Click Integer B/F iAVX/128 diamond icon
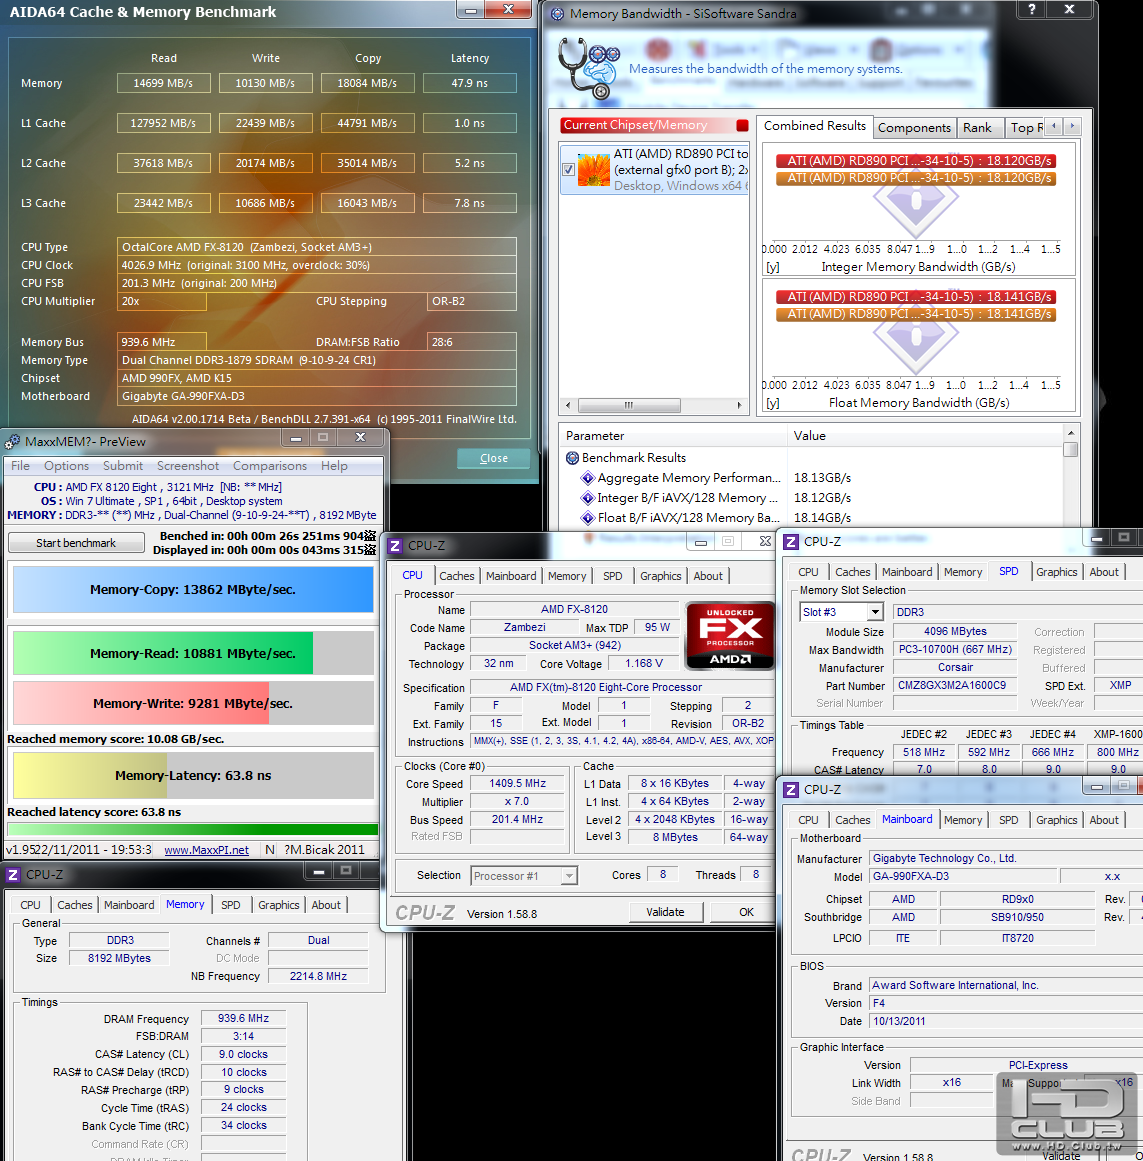Screen dimensions: 1143x1161 pos(588,498)
